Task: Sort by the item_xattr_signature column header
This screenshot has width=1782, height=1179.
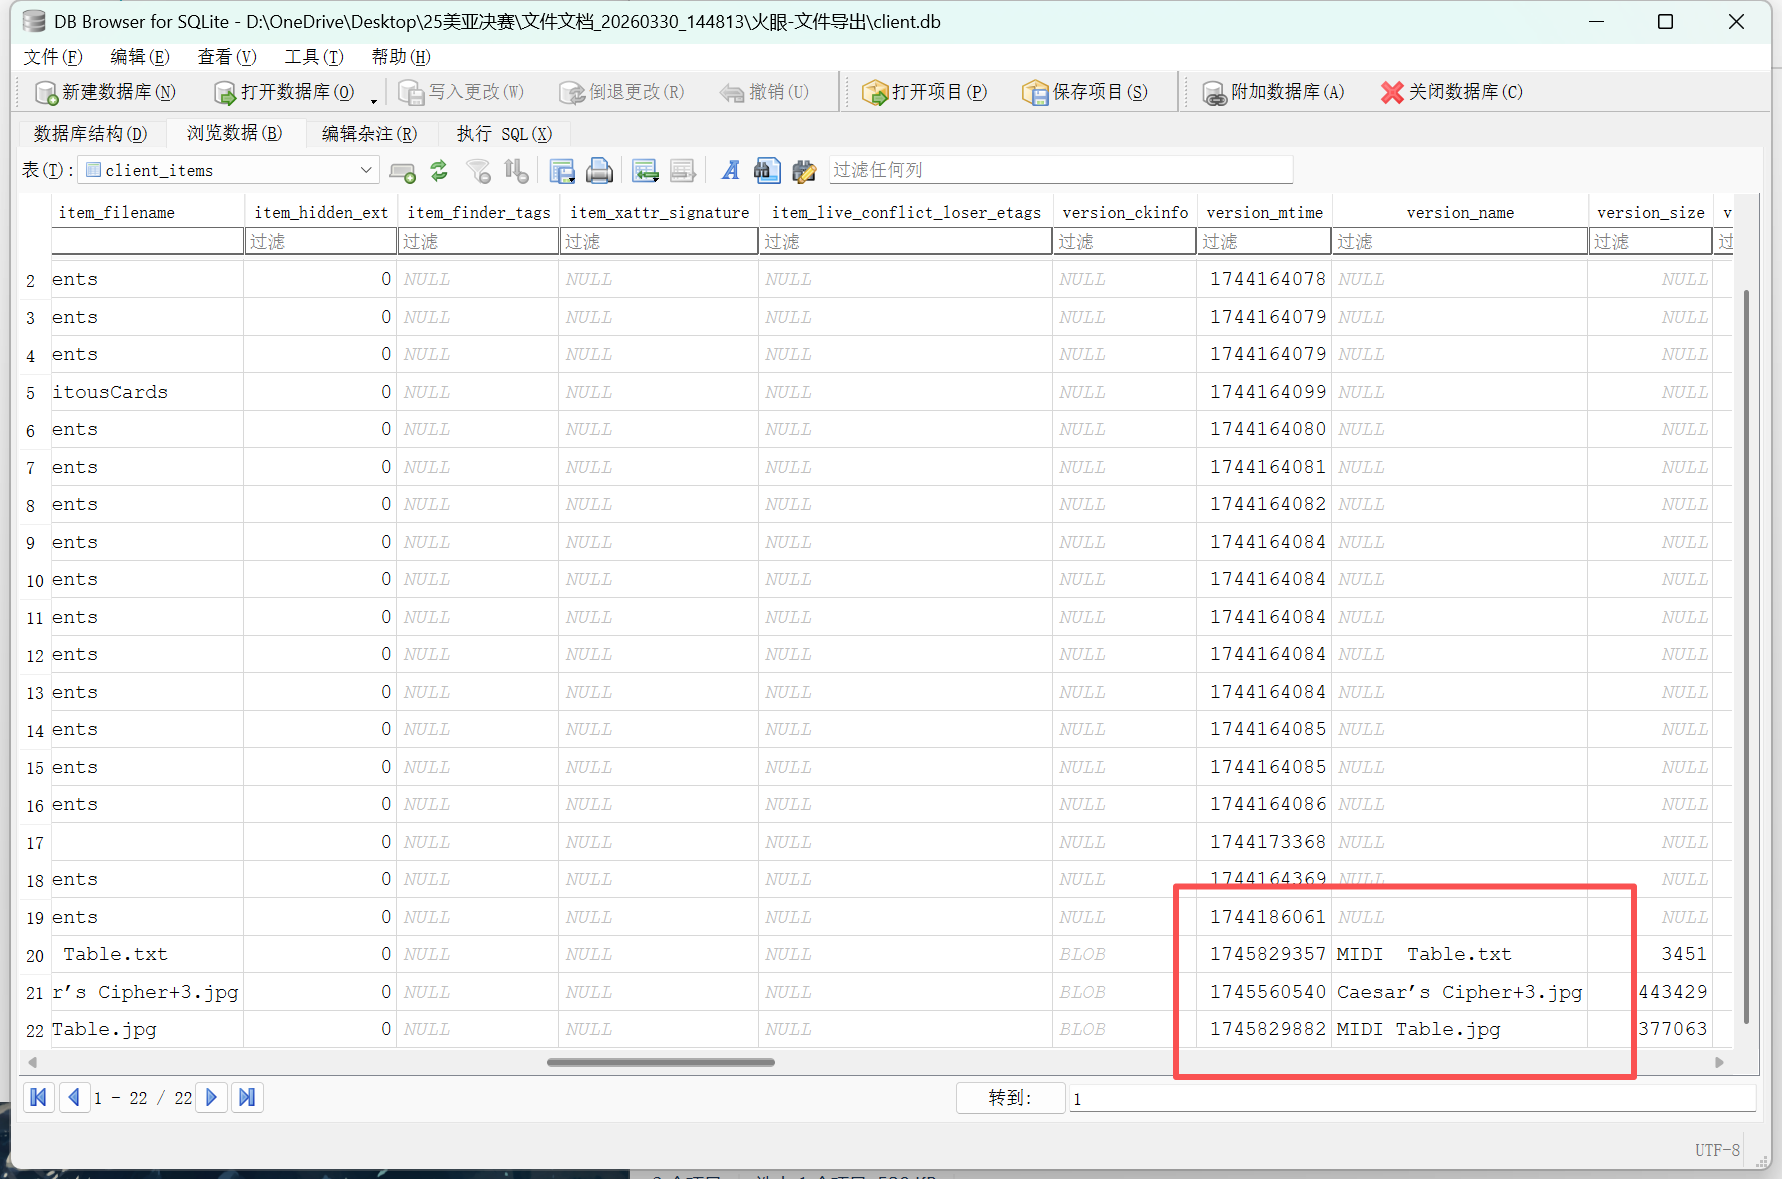Action: coord(659,212)
